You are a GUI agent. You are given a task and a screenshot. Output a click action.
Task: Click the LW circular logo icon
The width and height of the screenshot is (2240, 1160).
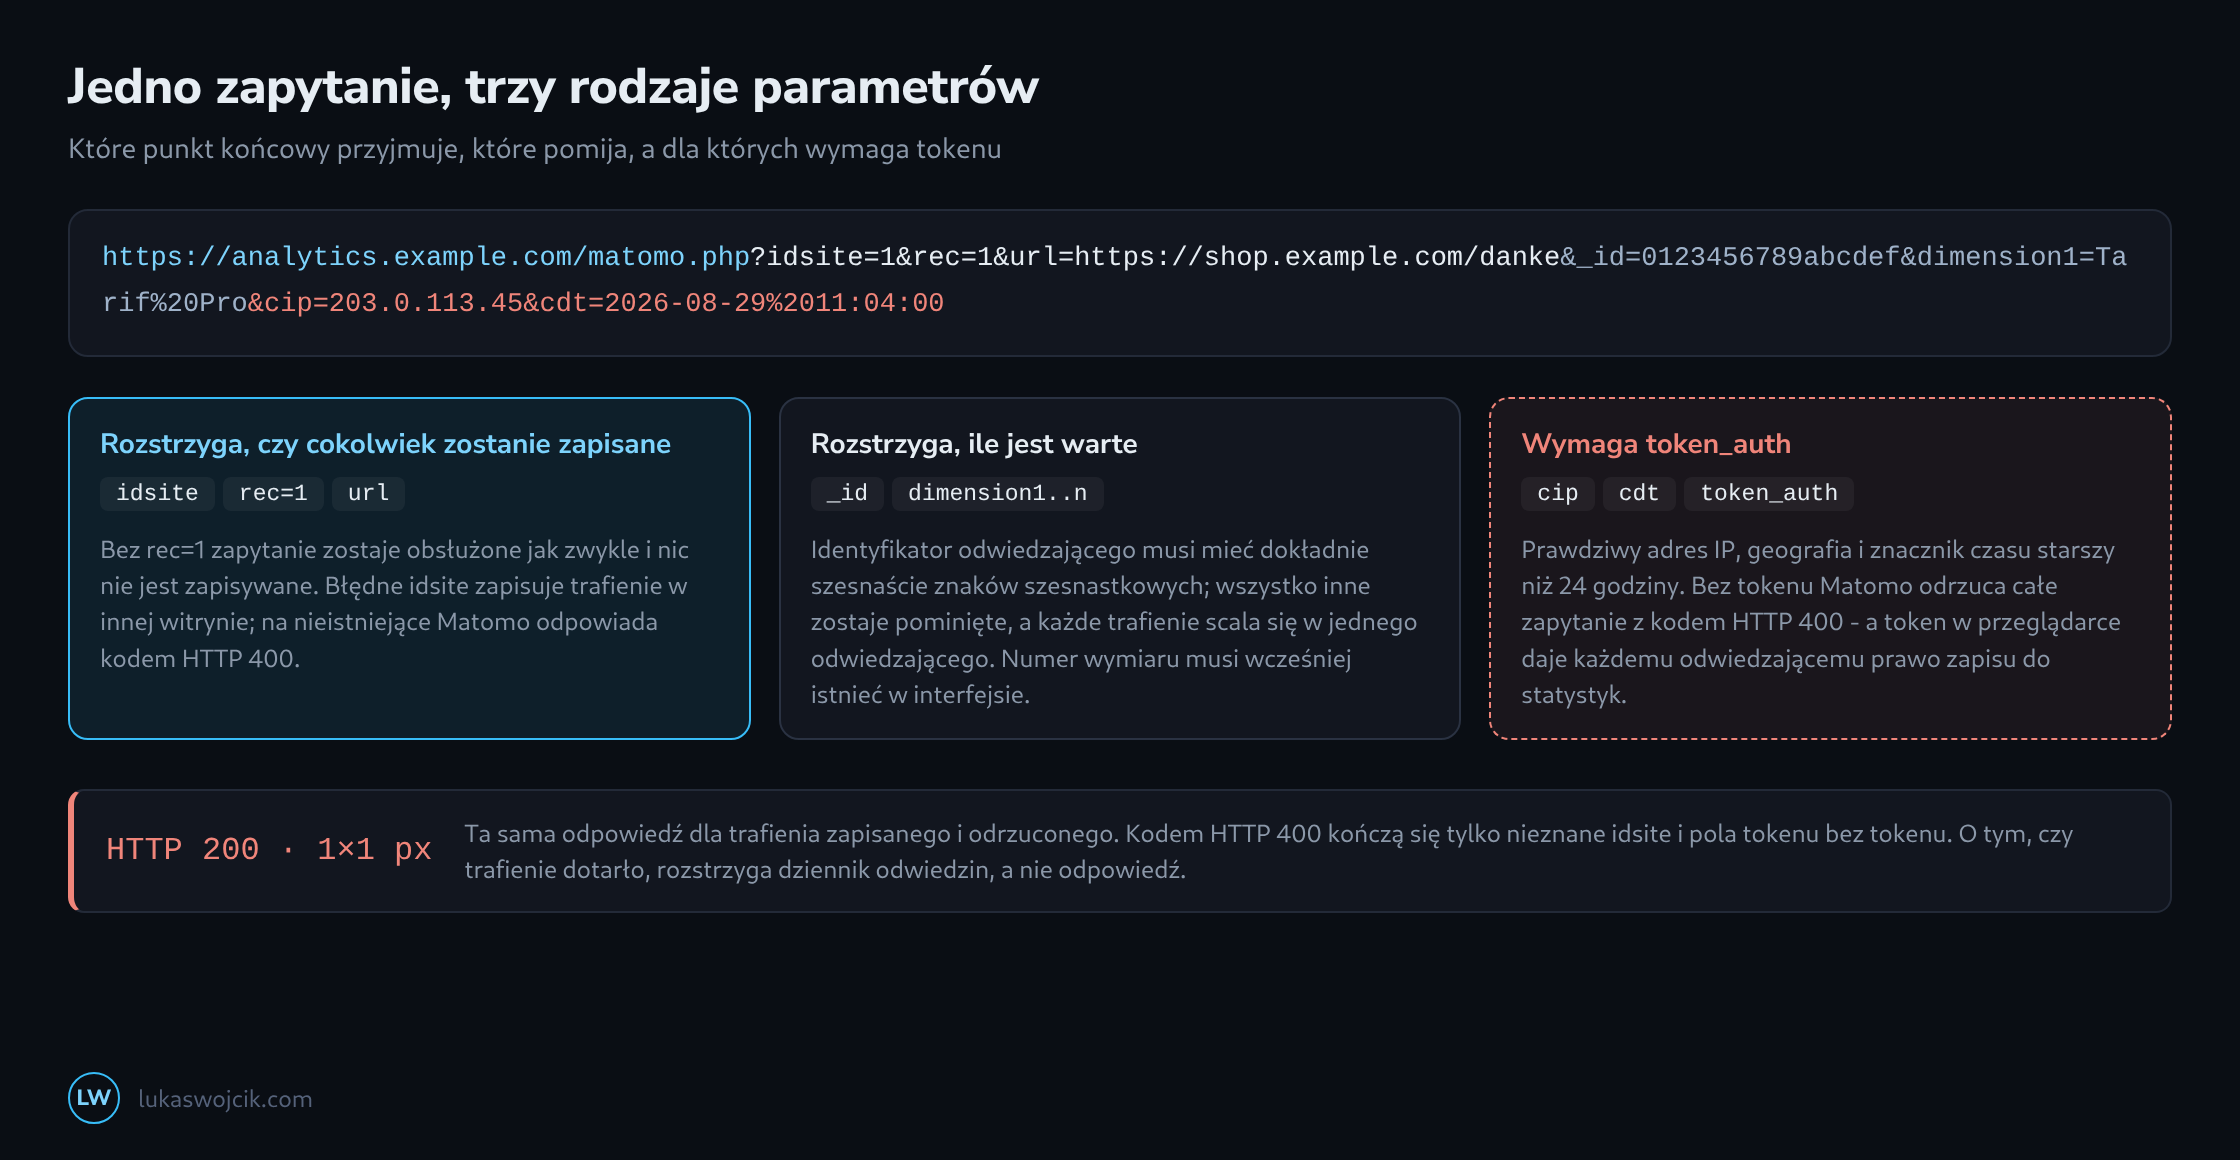94,1098
